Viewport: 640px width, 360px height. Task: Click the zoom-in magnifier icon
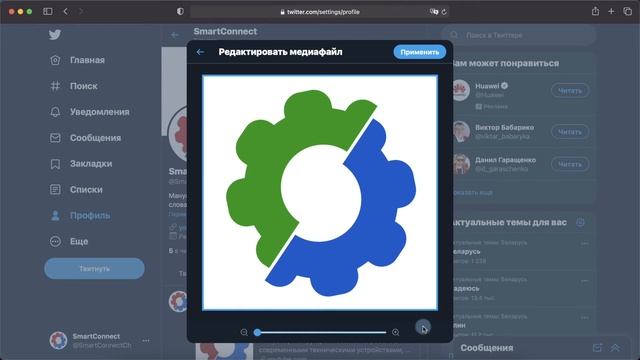pyautogui.click(x=396, y=332)
